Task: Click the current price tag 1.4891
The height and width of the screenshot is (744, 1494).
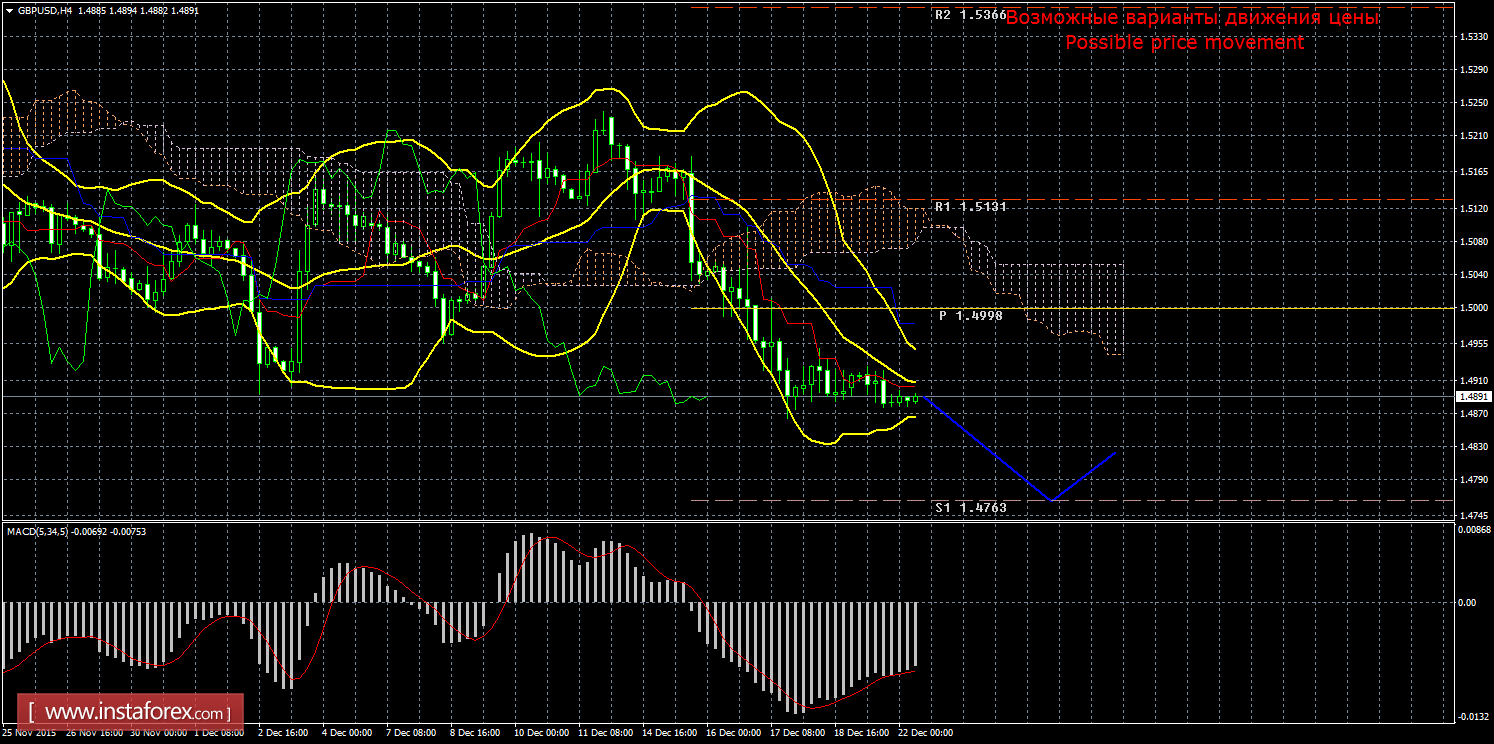Action: 1471,397
